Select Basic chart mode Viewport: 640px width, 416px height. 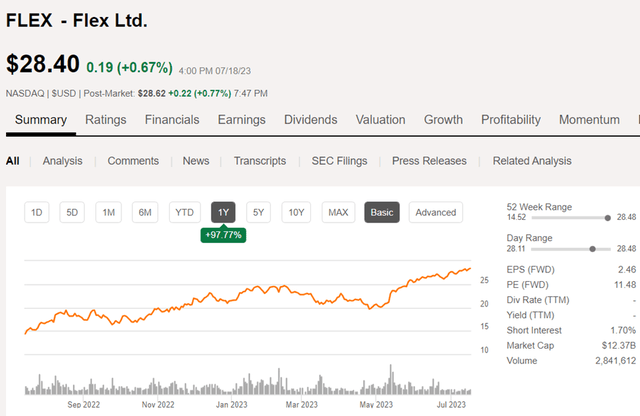pyautogui.click(x=382, y=212)
